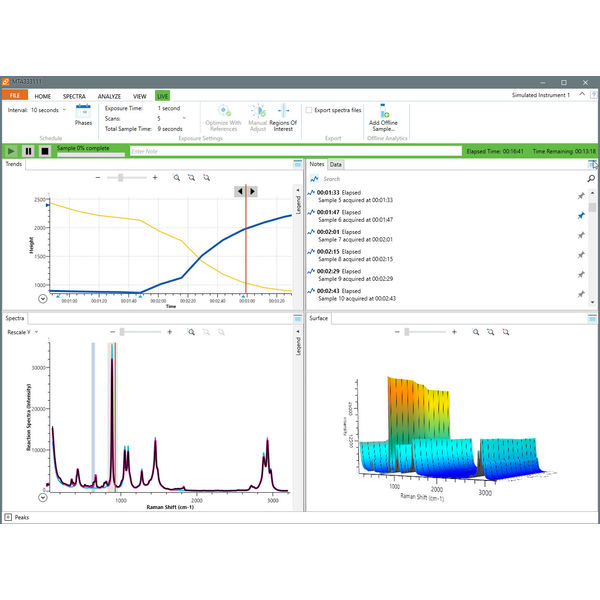The height and width of the screenshot is (600, 600).
Task: Switch to the Data tab
Action: click(x=336, y=164)
